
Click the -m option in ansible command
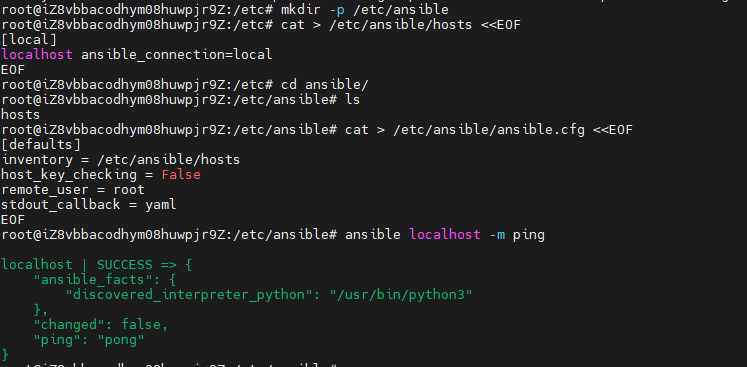click(x=497, y=234)
